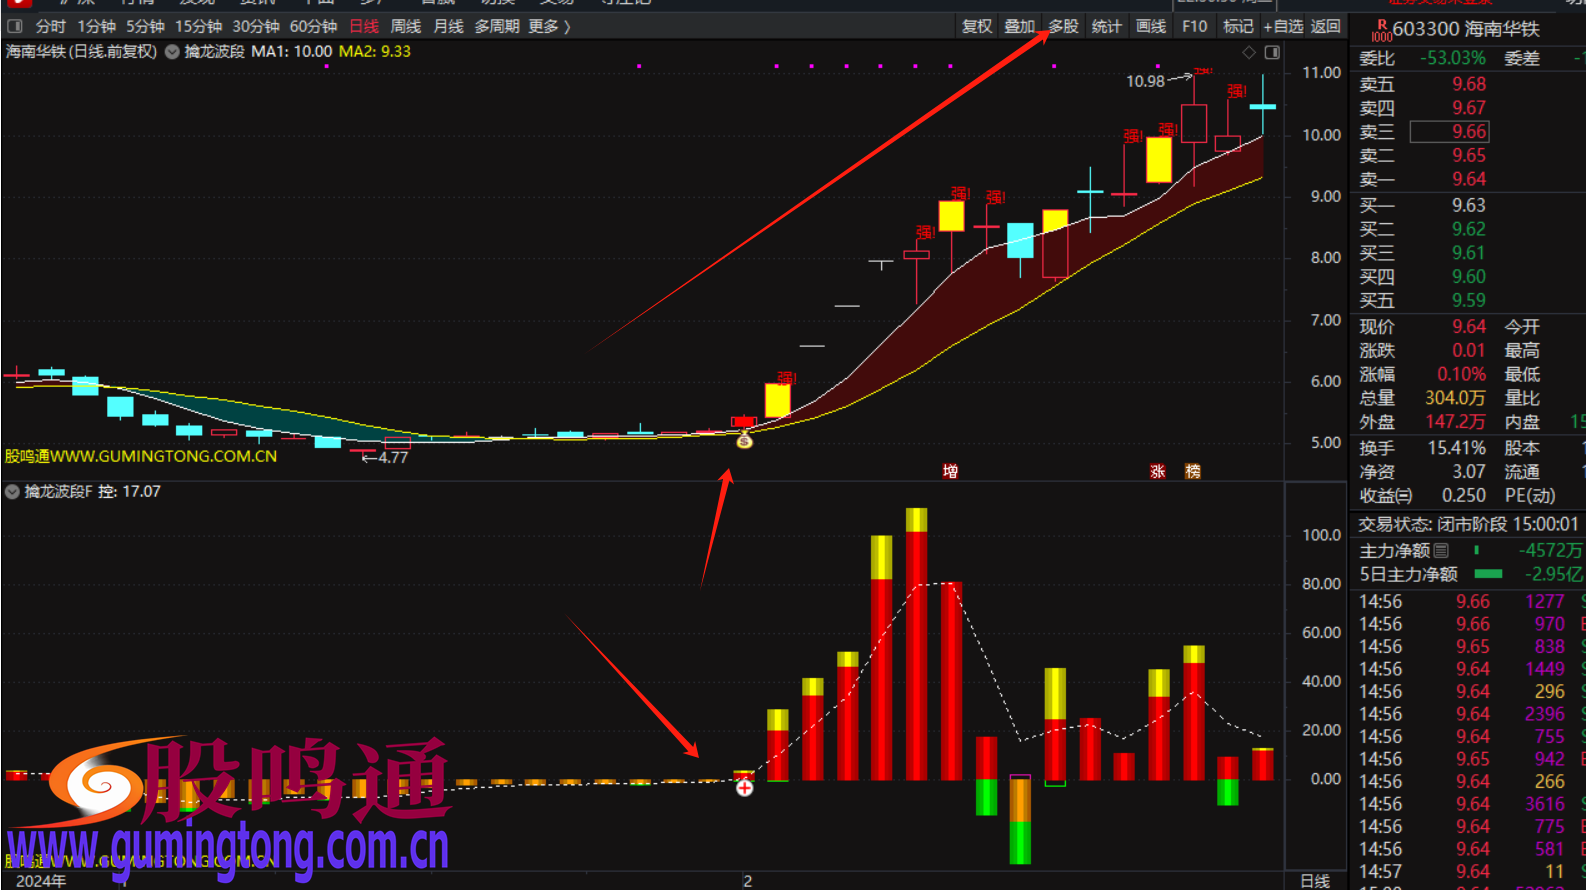Click the diamond marker icon above chart

pos(1249,52)
